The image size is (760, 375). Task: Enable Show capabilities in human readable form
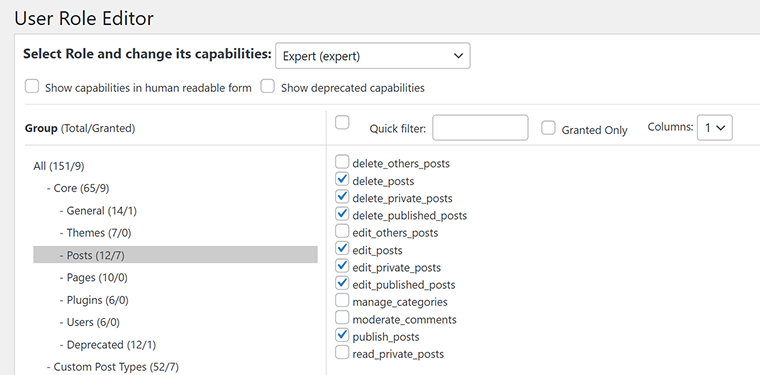click(32, 87)
